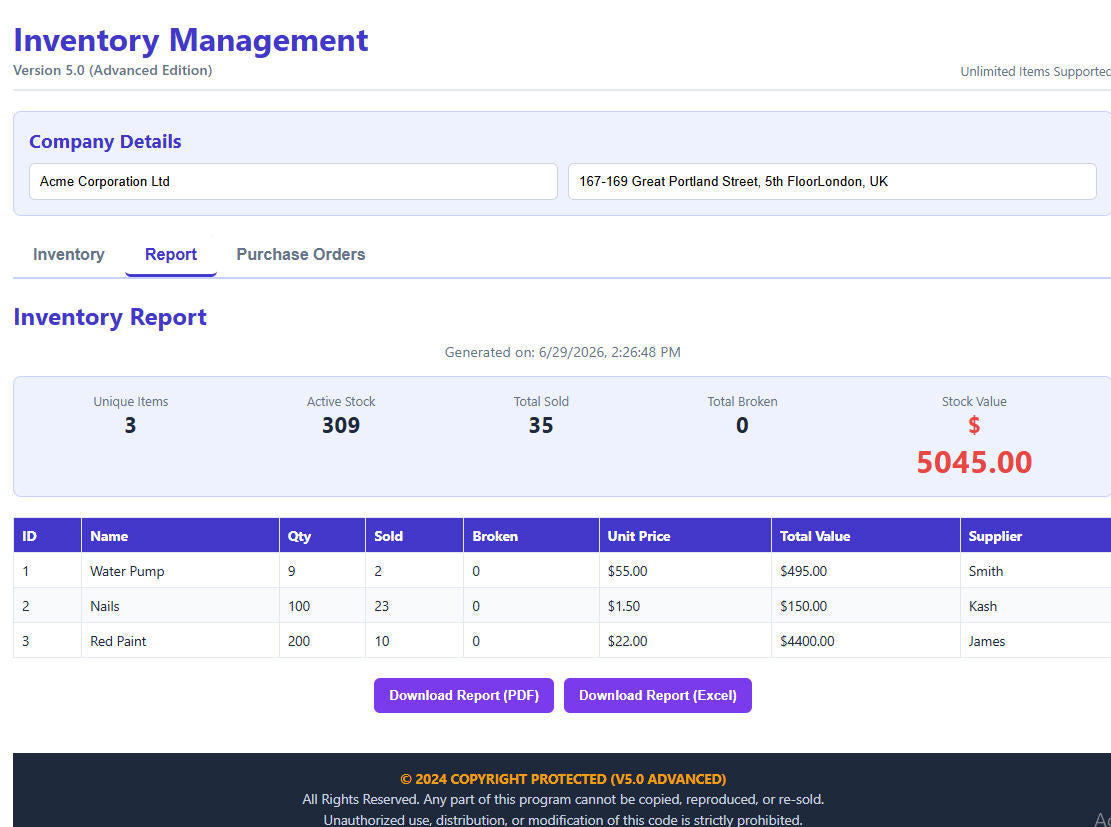Screen dimensions: 1111x827
Task: Click the Inventory Management title
Action: 191,40
